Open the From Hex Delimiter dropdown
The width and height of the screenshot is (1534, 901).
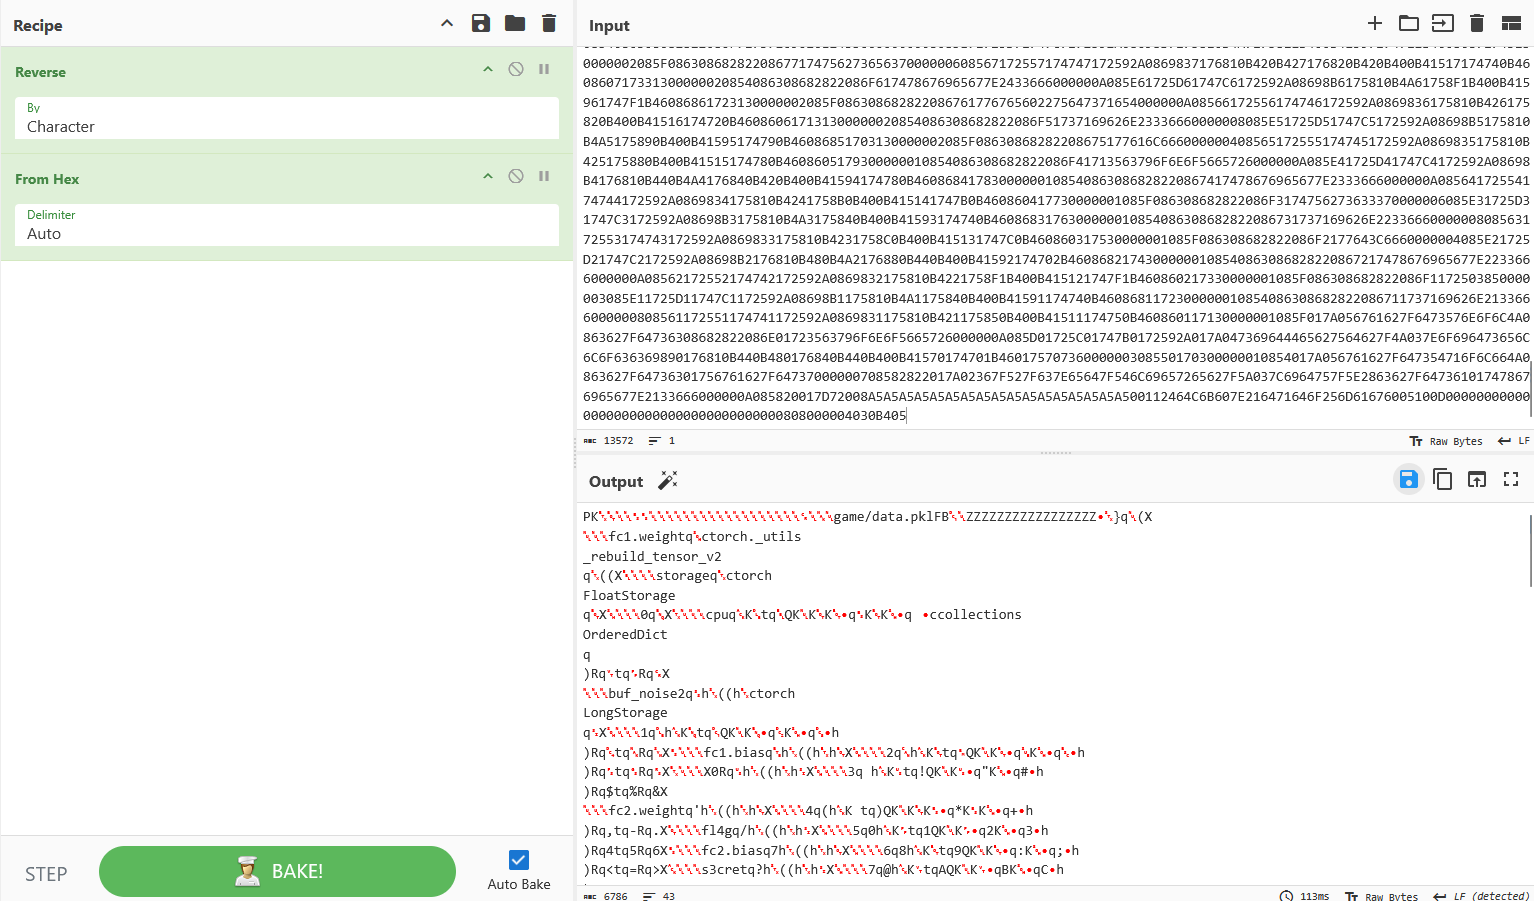[287, 225]
